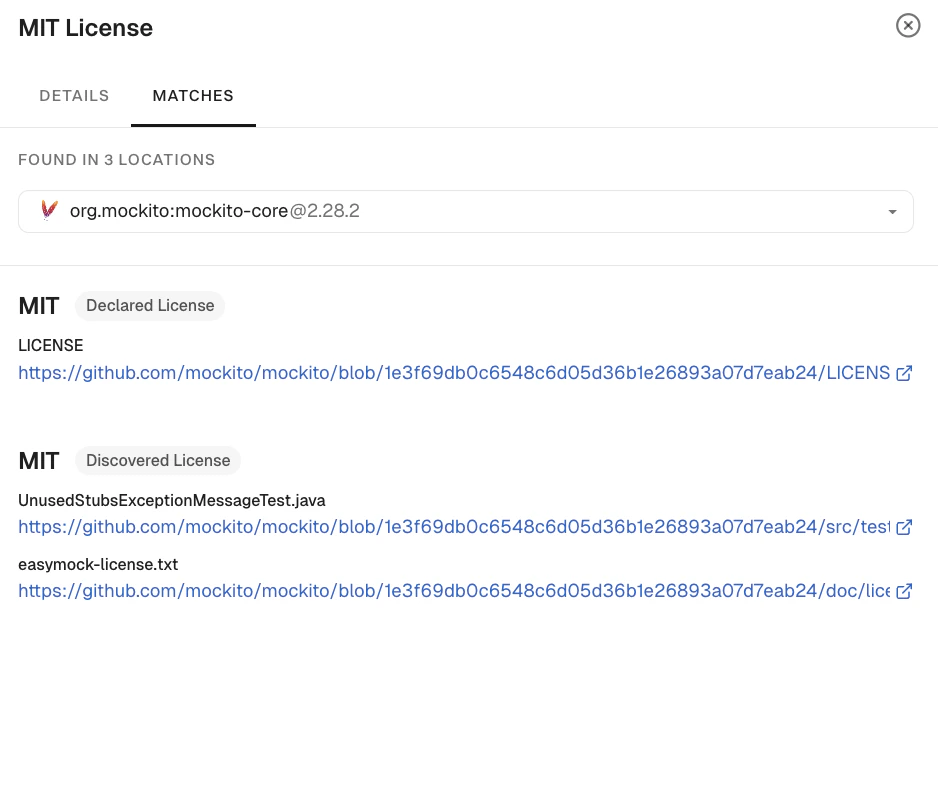Click external link icon for src/test URL
This screenshot has width=938, height=802.
(904, 527)
